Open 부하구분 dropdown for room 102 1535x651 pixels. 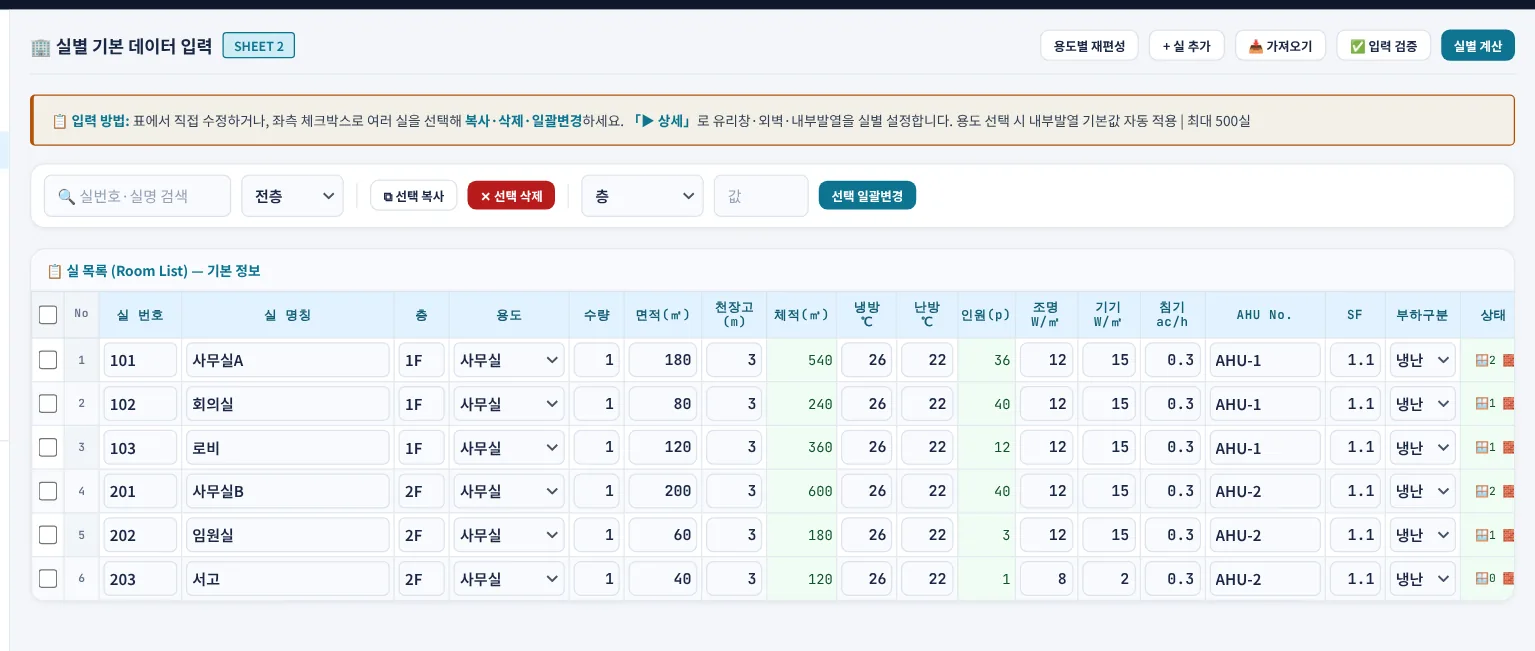click(x=1422, y=404)
